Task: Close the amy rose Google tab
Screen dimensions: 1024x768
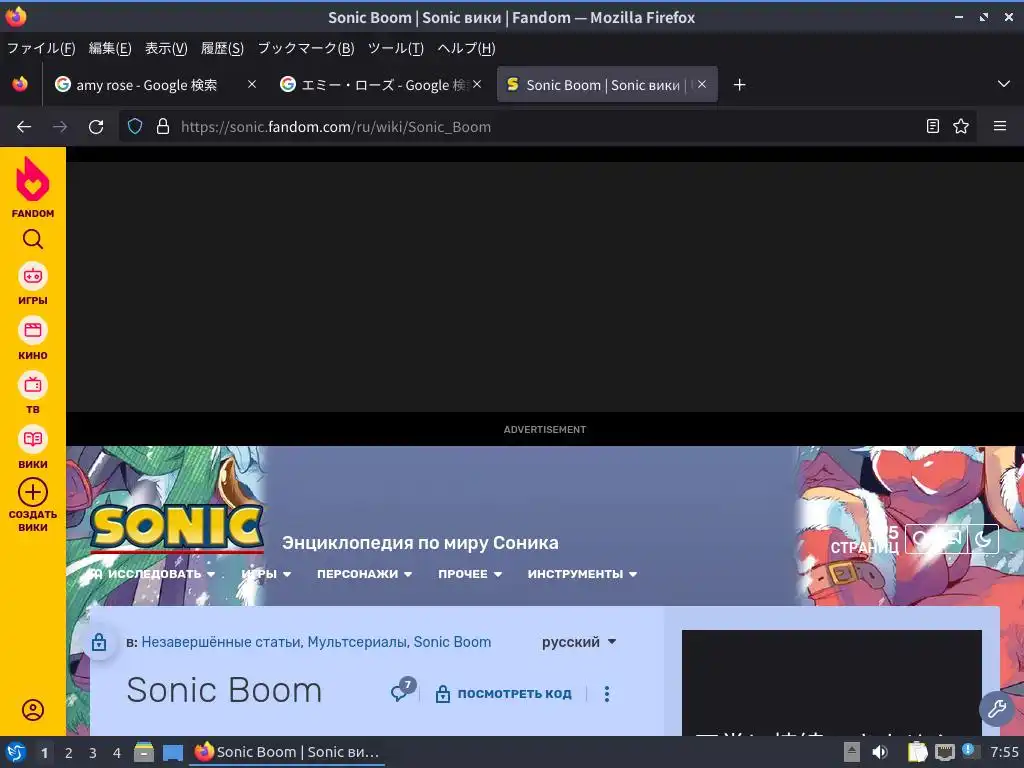Action: [x=252, y=84]
